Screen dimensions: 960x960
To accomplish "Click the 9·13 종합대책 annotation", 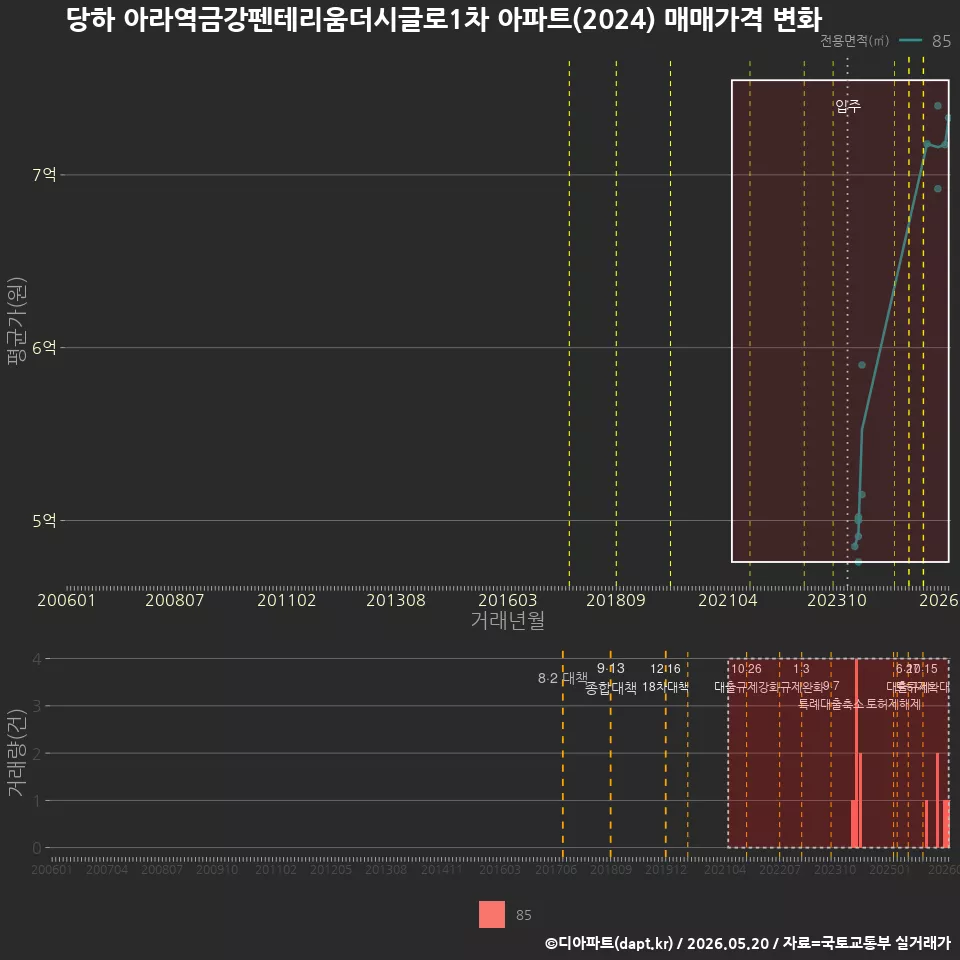I will pos(610,678).
